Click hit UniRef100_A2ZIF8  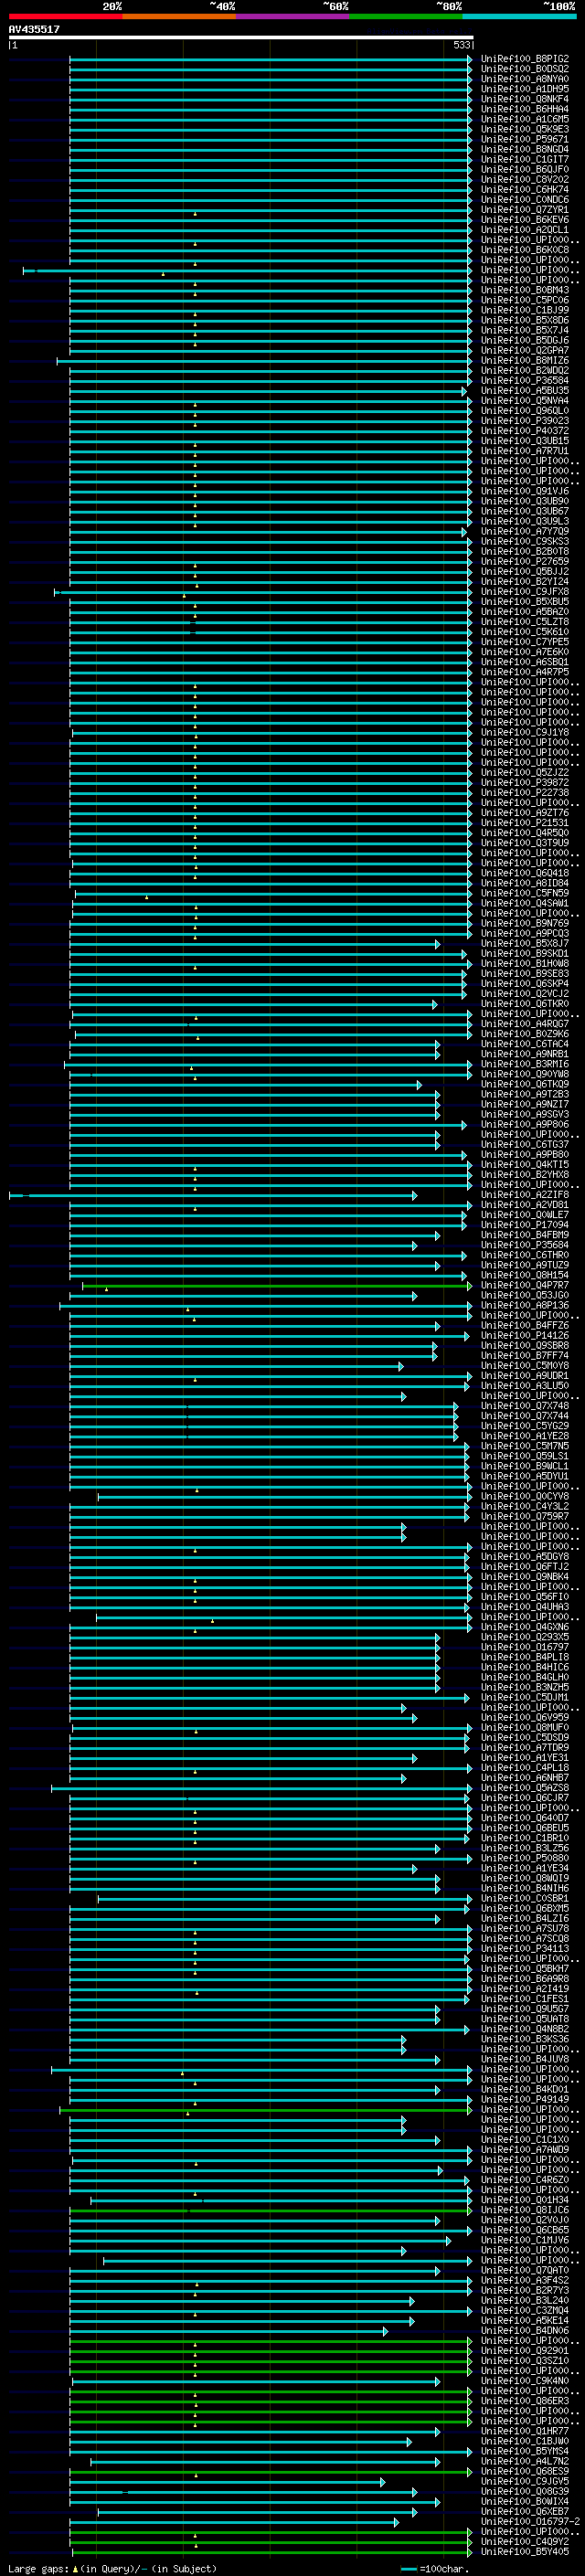pyautogui.click(x=524, y=1194)
